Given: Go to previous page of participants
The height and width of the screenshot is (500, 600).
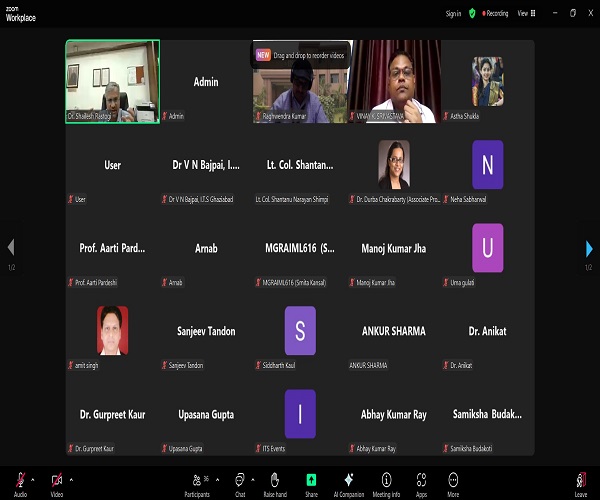Looking at the screenshot, I should pyautogui.click(x=11, y=247).
